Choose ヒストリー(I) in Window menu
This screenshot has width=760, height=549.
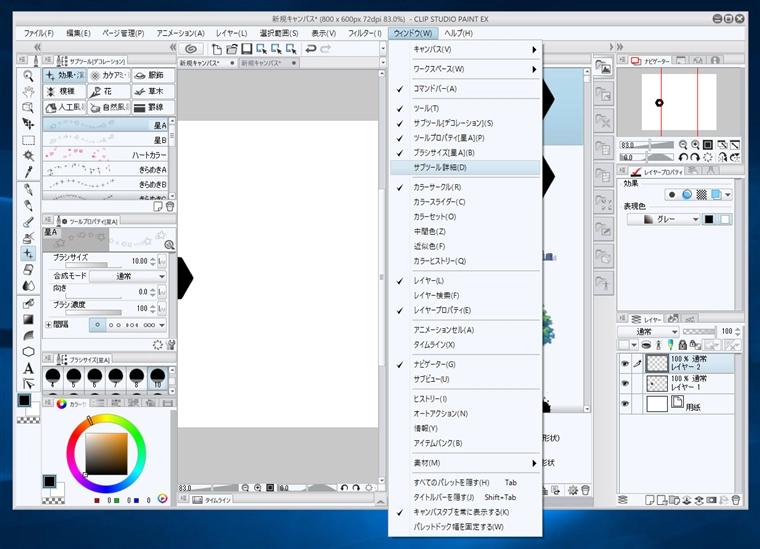point(465,399)
